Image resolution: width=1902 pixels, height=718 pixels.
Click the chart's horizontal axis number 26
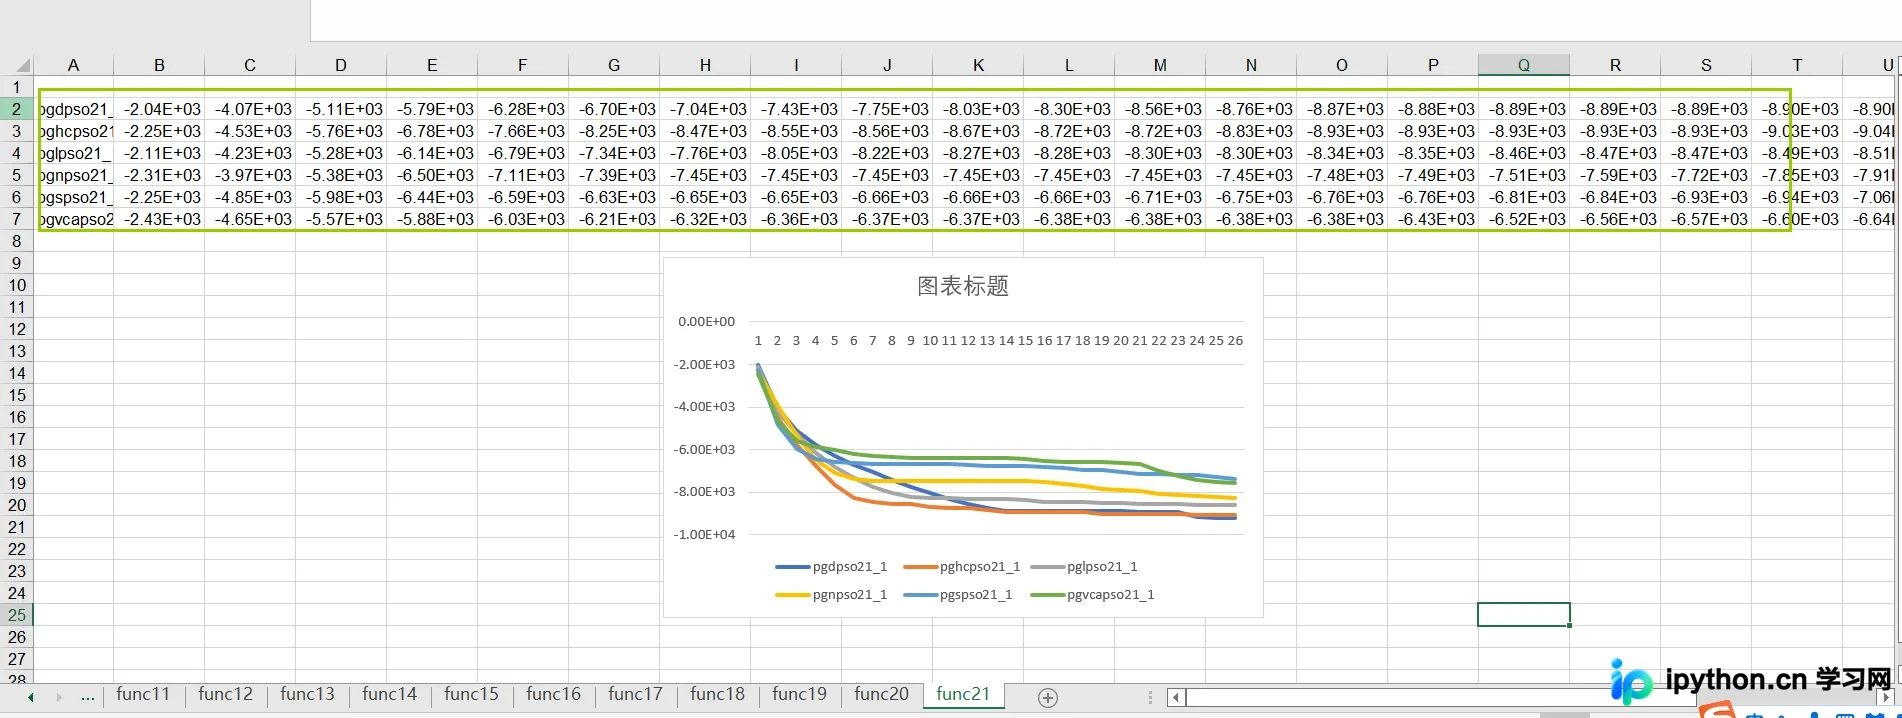coord(1235,341)
